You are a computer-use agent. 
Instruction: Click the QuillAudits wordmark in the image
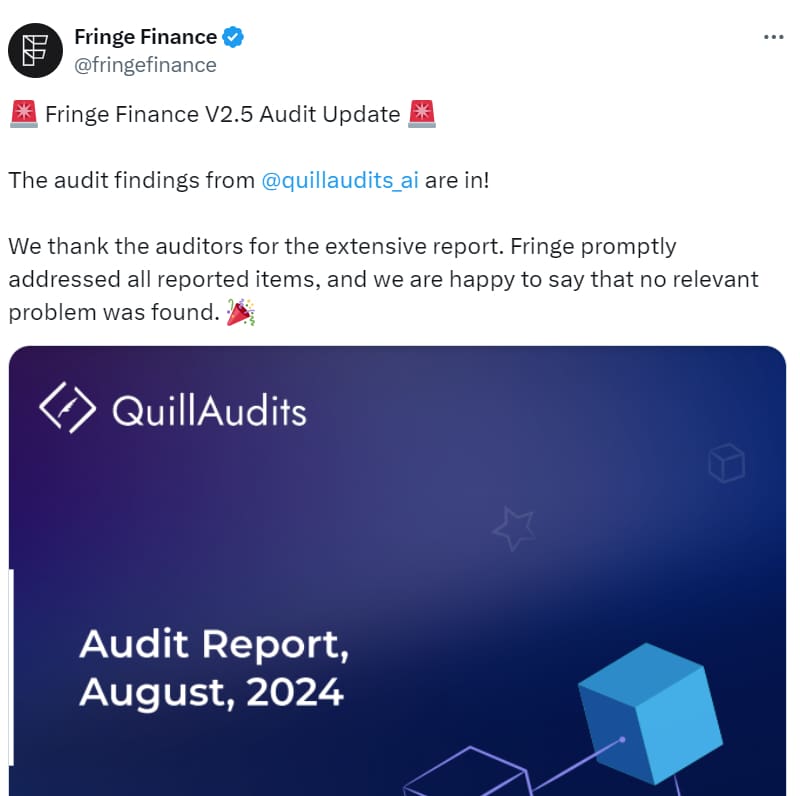point(209,410)
